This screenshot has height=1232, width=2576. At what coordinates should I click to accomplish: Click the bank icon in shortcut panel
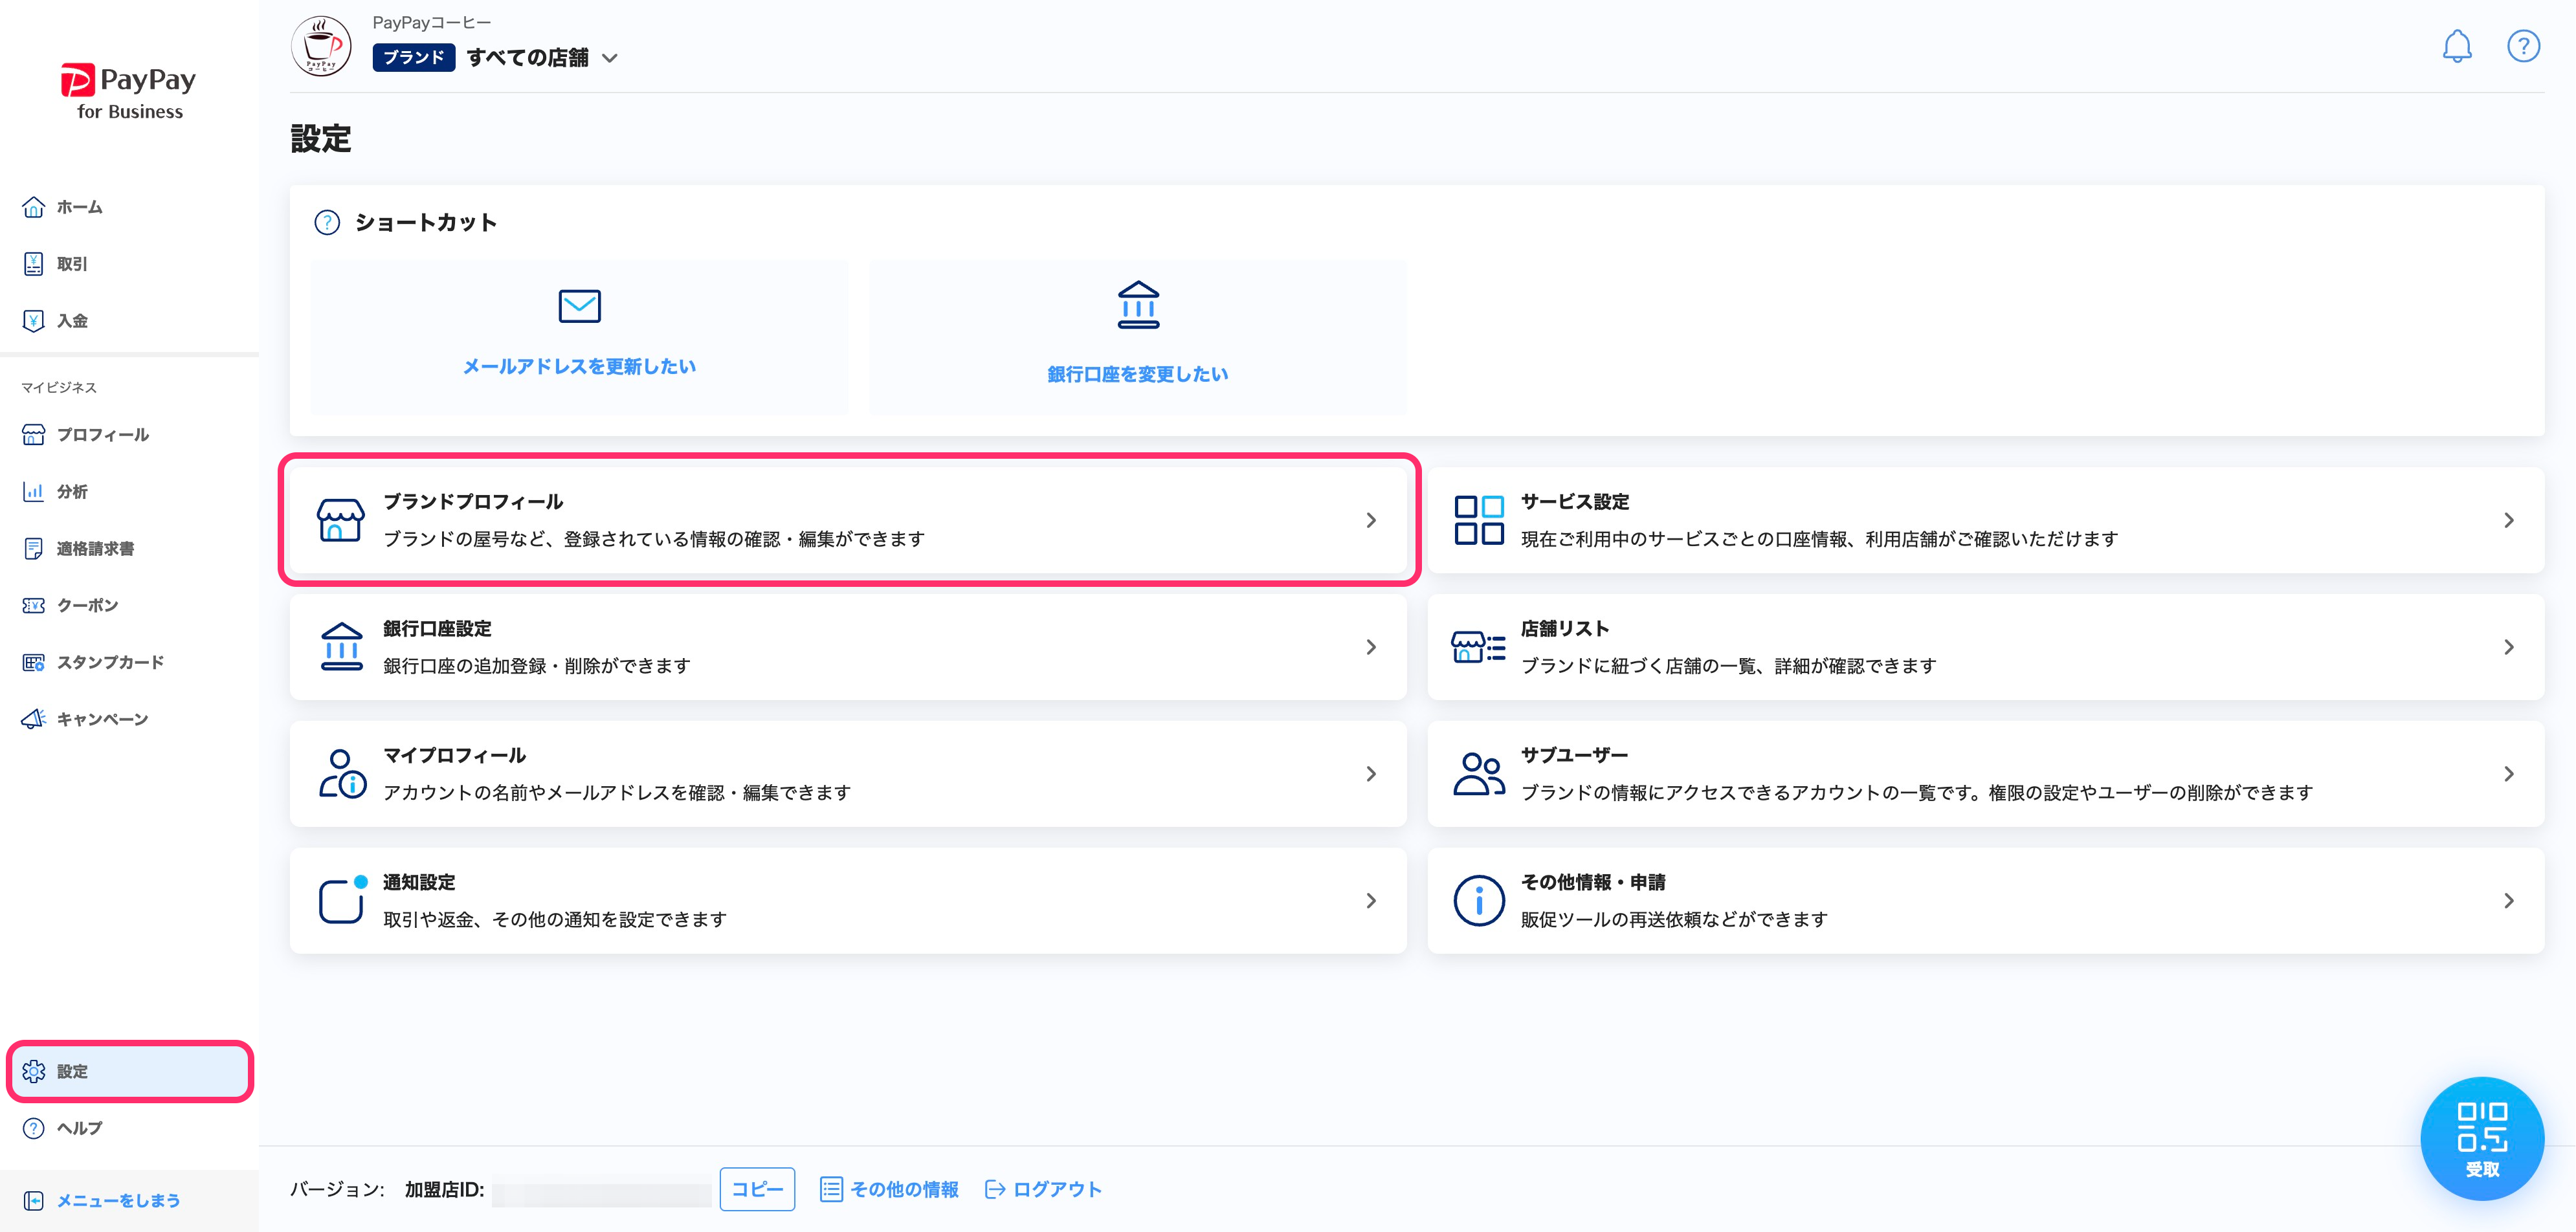click(1138, 305)
